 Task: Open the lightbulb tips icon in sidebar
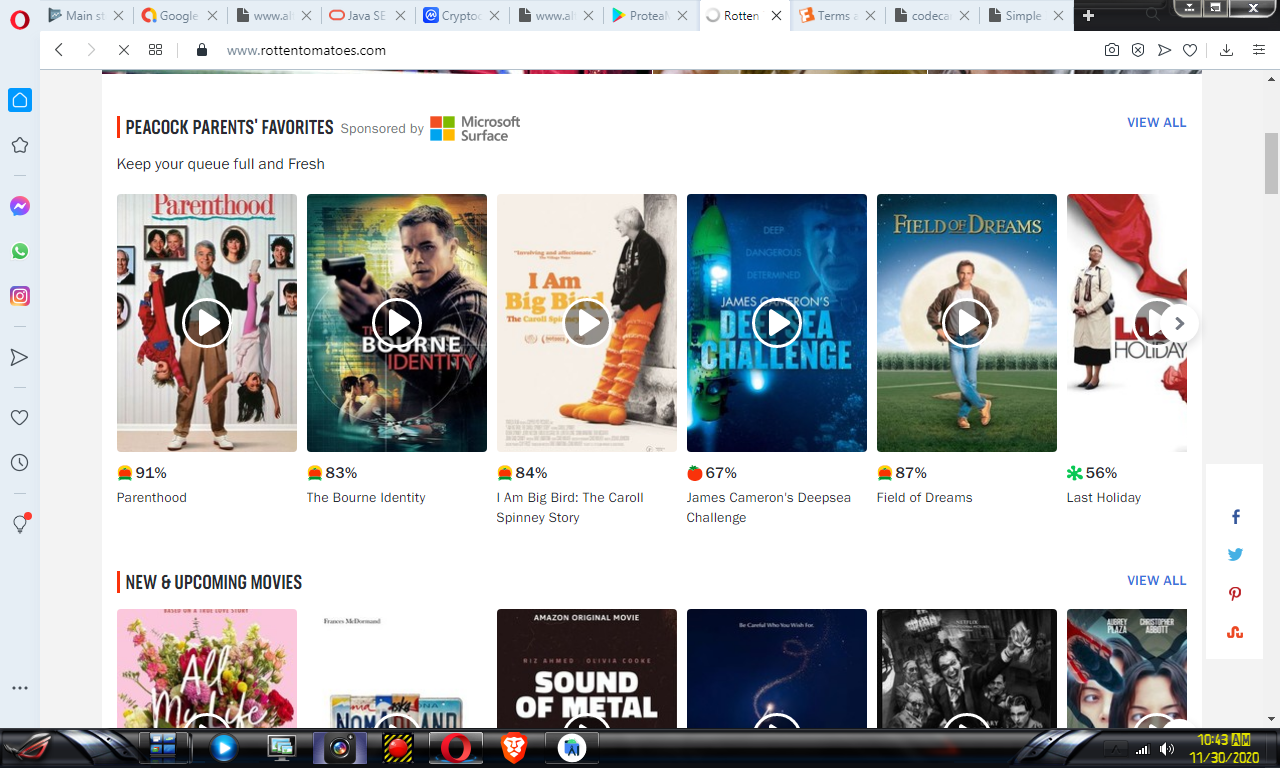click(20, 523)
